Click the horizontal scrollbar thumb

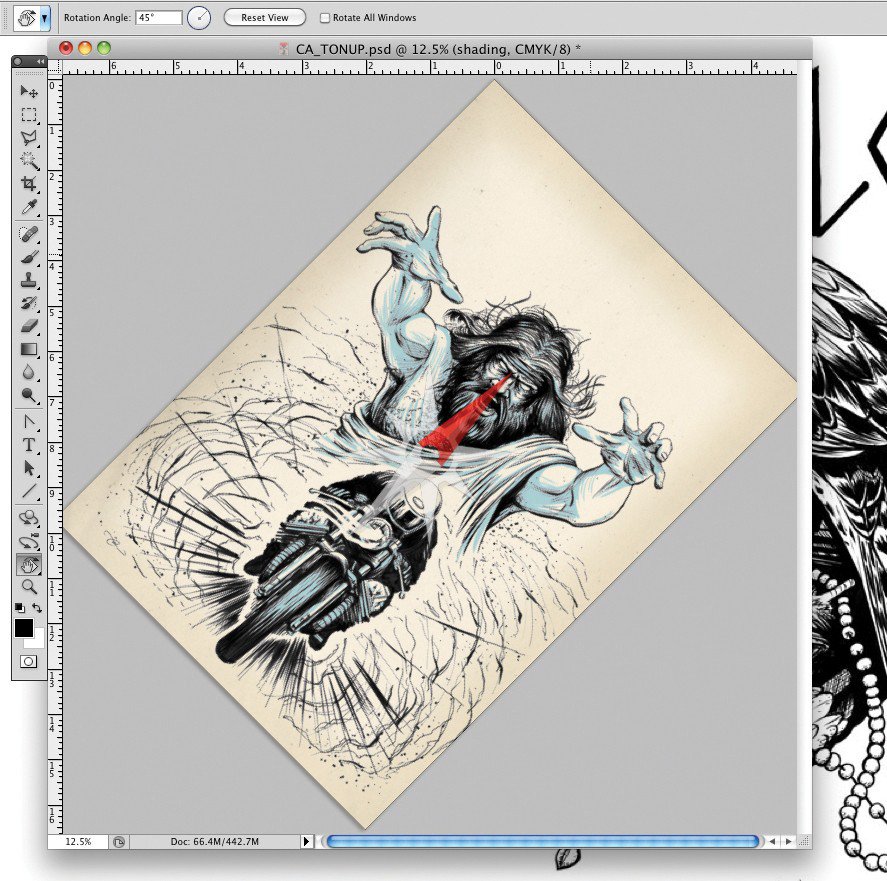point(542,841)
